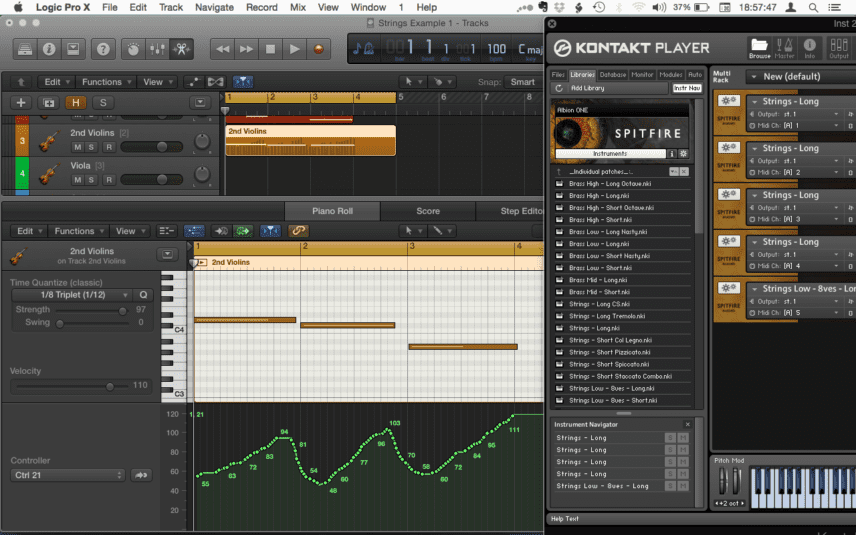Fast forward the playhead
The width and height of the screenshot is (856, 535).
click(247, 49)
